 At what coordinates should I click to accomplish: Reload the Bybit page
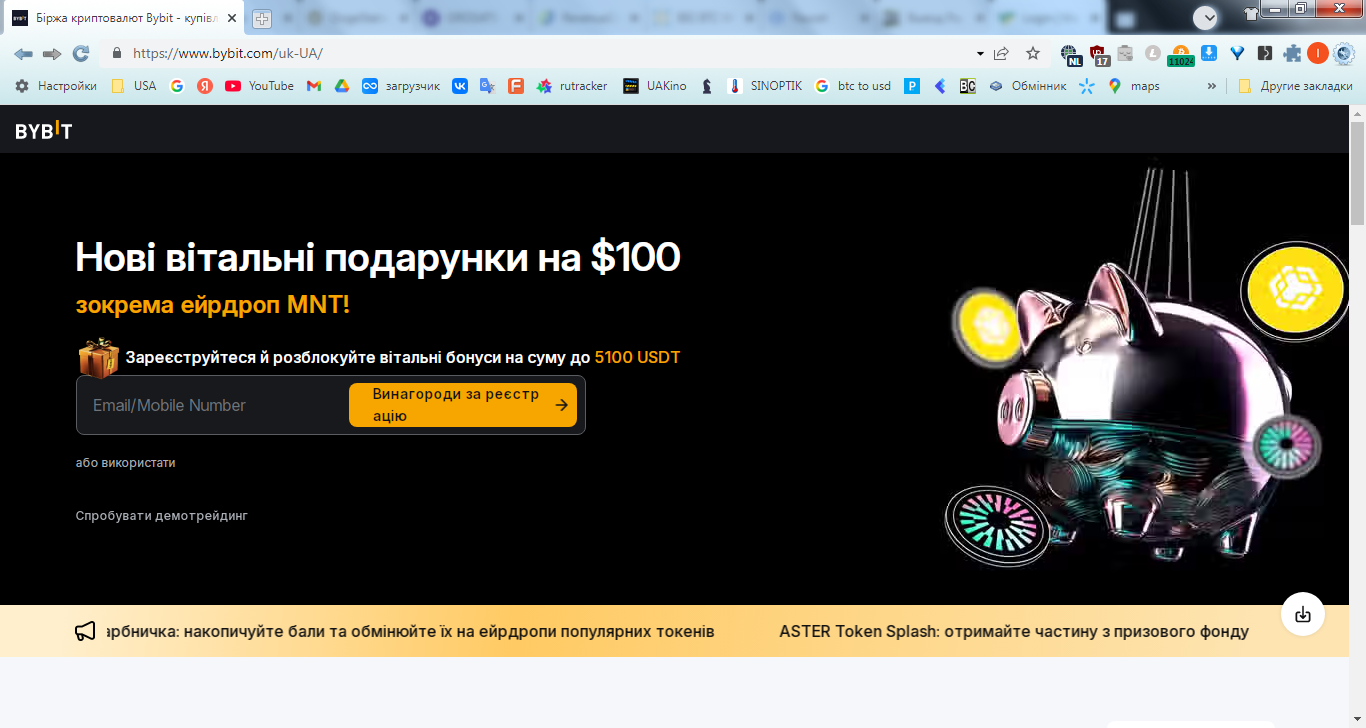(x=81, y=54)
